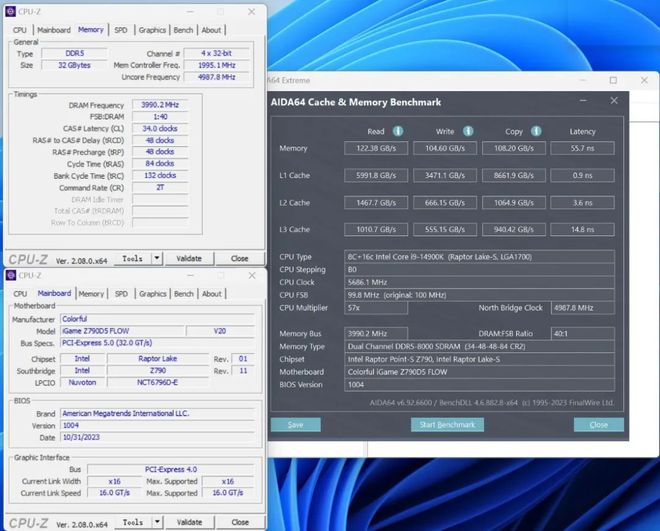Screen dimensions: 660x531
Task: Click LPCIO value NCT6796D-E
Action: pos(158,382)
